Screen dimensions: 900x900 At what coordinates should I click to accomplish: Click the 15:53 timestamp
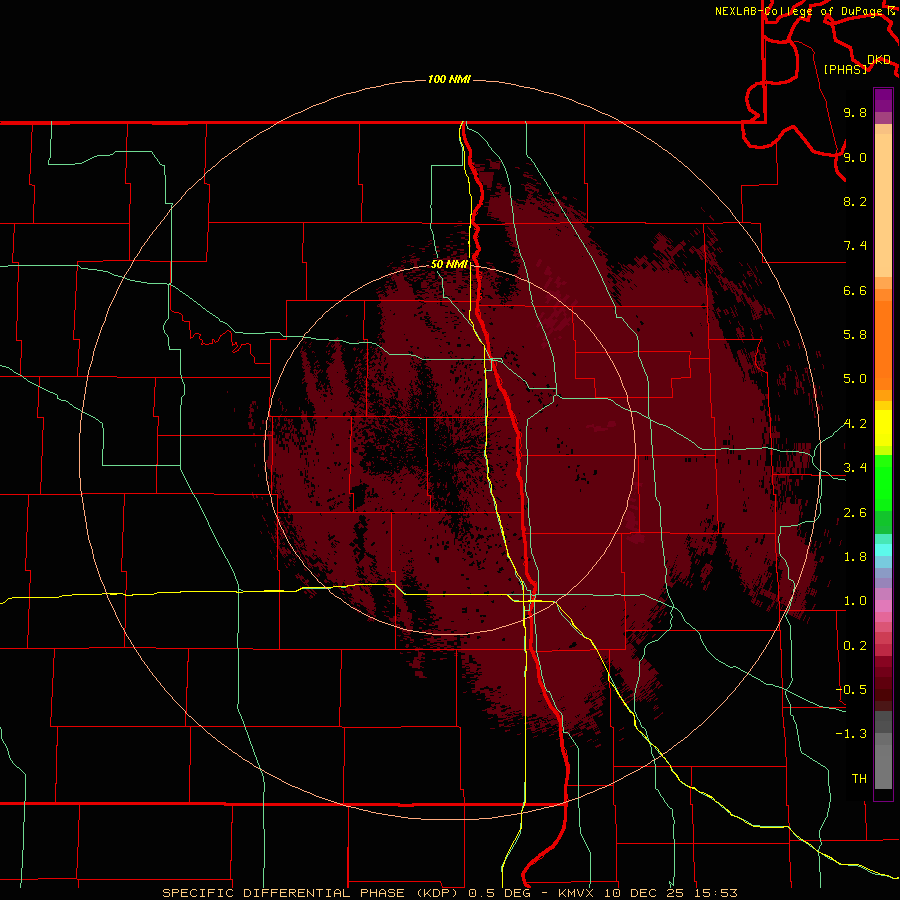tap(715, 893)
